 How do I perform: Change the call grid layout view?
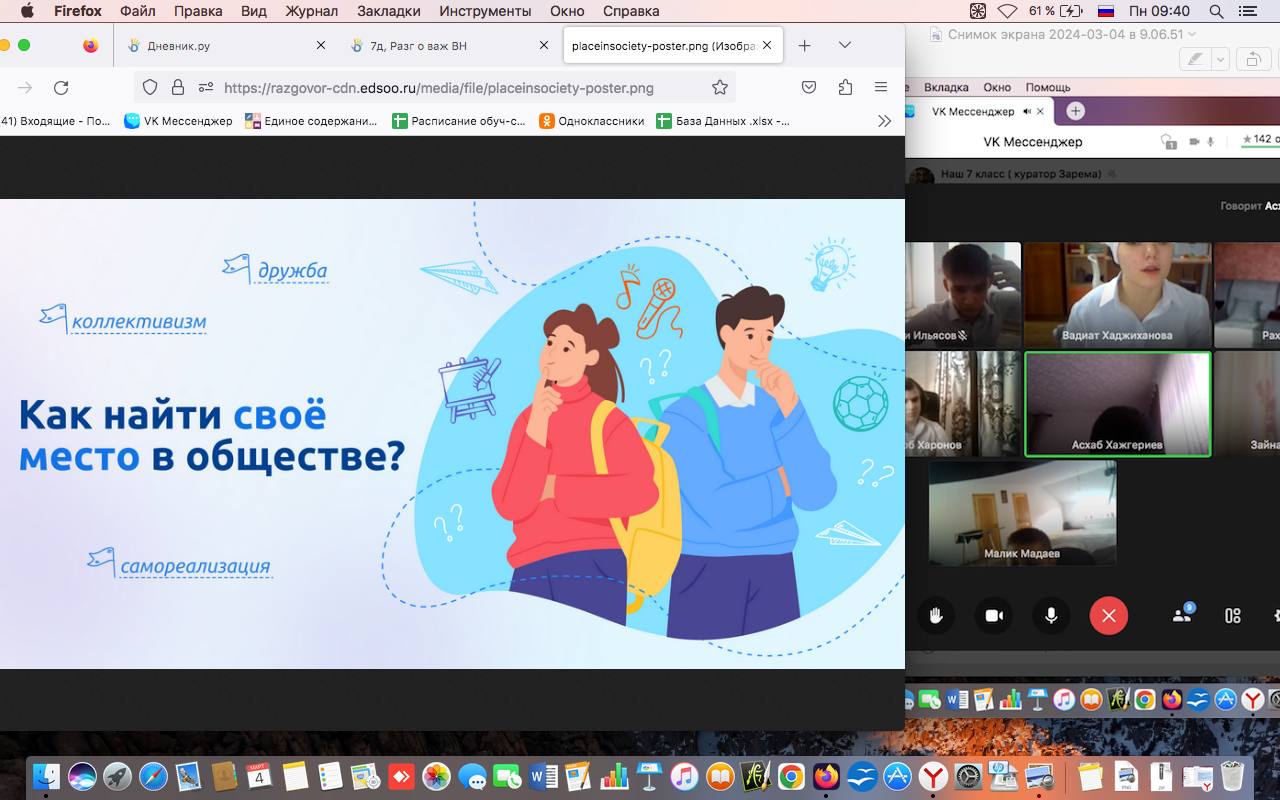point(1233,616)
